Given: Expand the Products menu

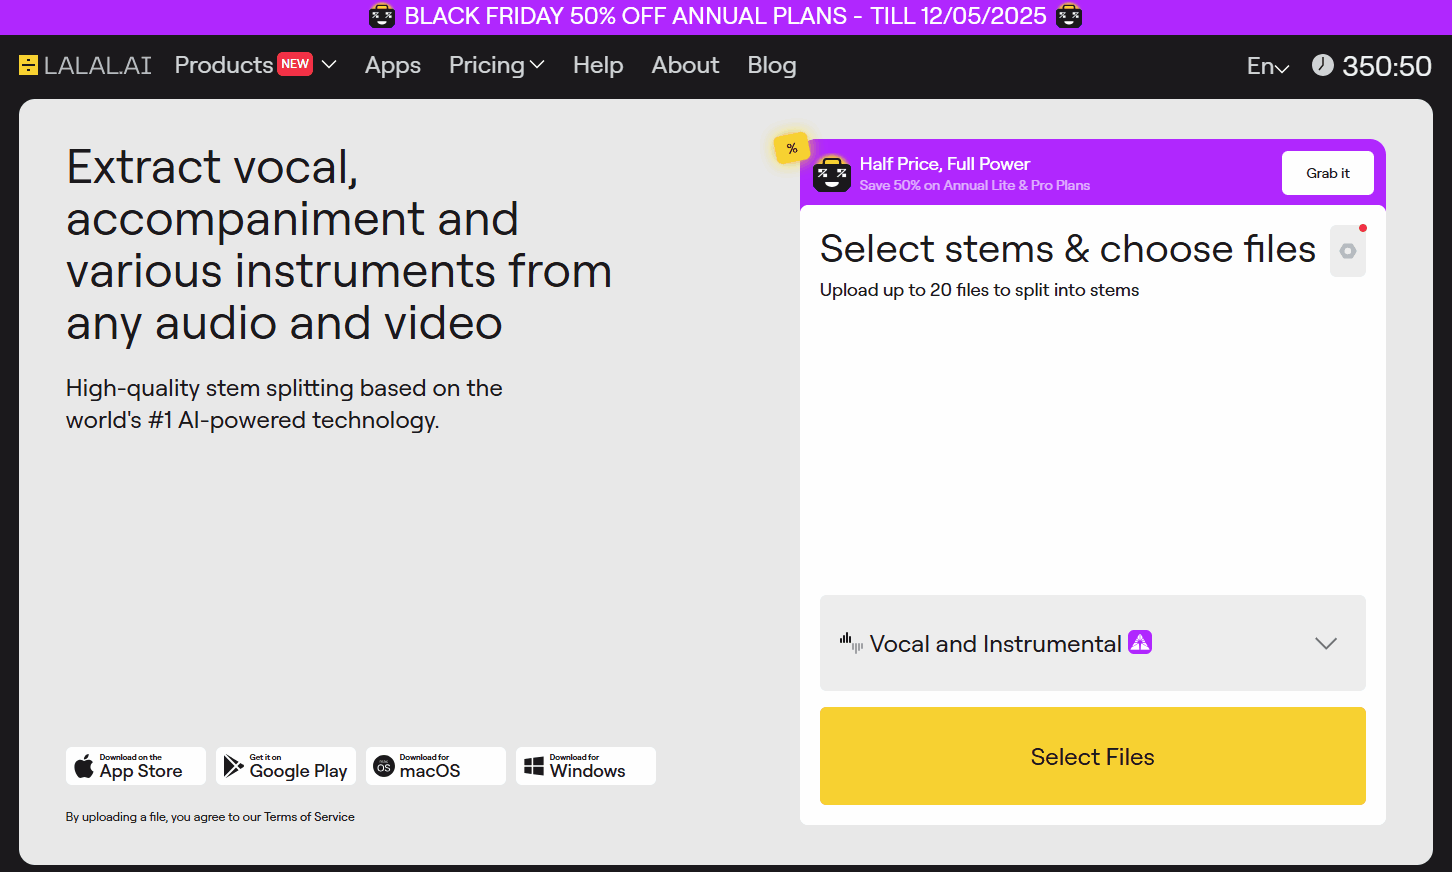Looking at the screenshot, I should [x=255, y=65].
